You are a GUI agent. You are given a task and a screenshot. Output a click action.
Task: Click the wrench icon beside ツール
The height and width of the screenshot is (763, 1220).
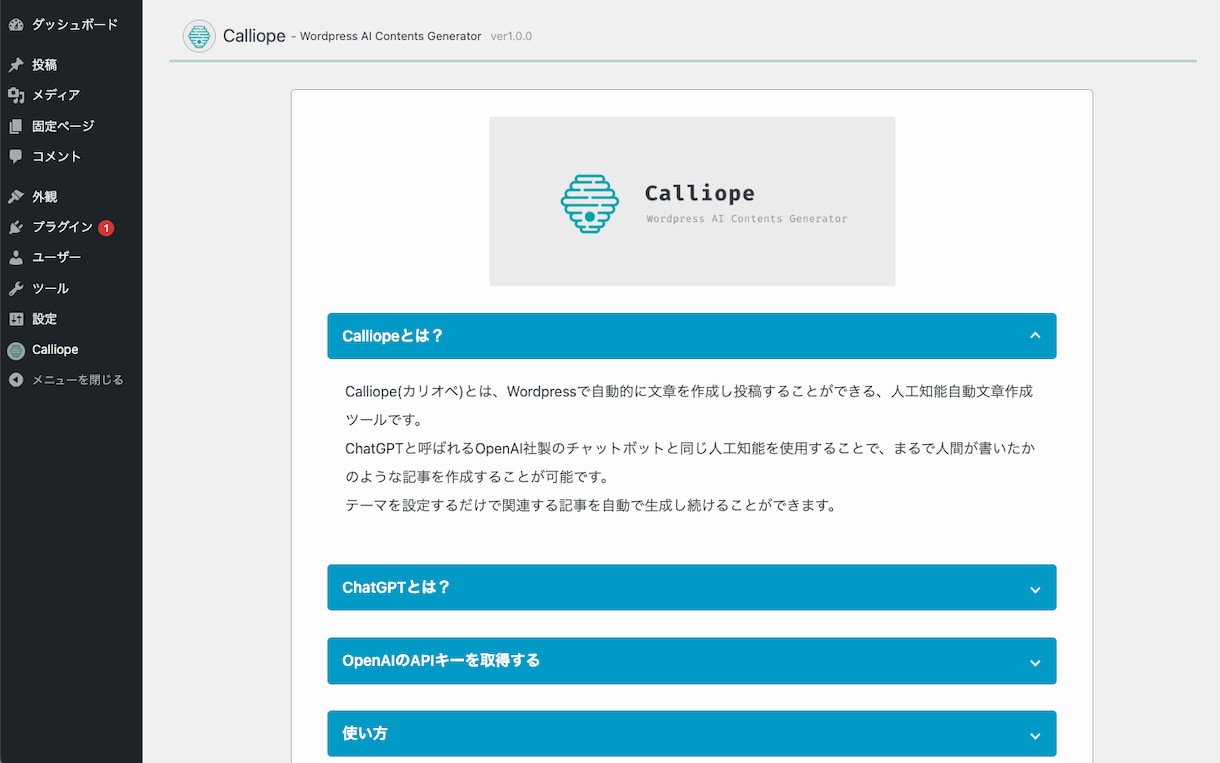pos(16,288)
